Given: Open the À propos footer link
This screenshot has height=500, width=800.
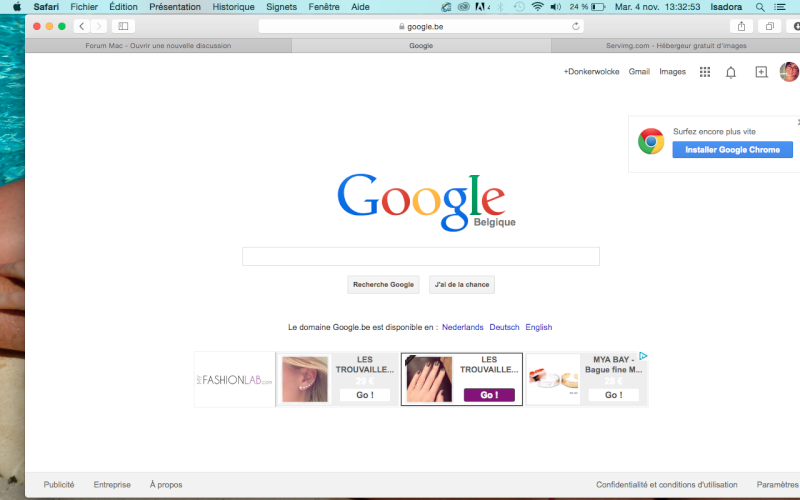Looking at the screenshot, I should click(x=166, y=485).
